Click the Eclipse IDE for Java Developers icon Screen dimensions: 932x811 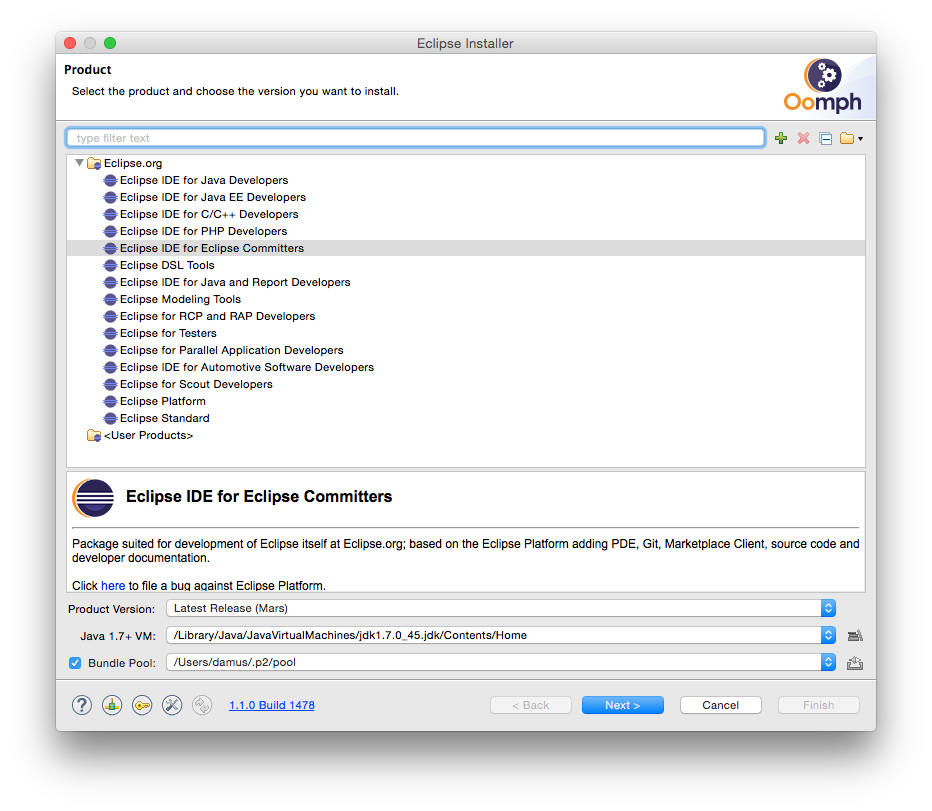tap(110, 180)
